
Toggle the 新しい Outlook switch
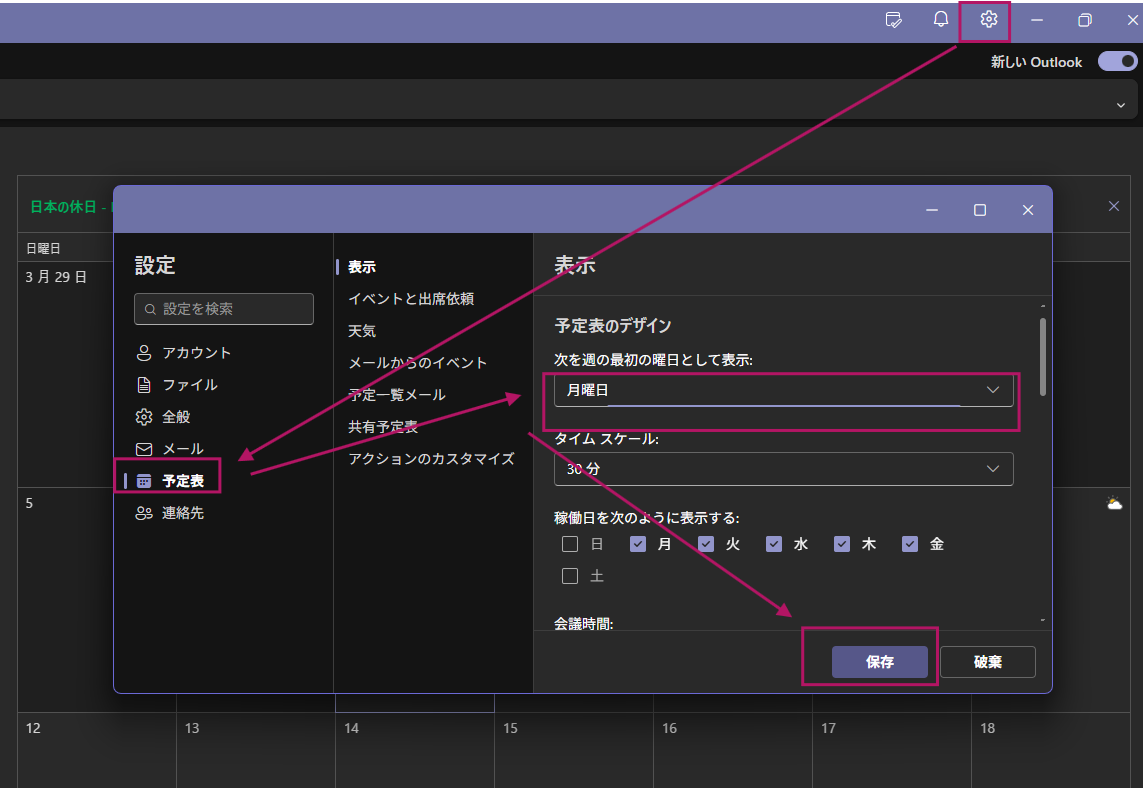coord(1117,61)
